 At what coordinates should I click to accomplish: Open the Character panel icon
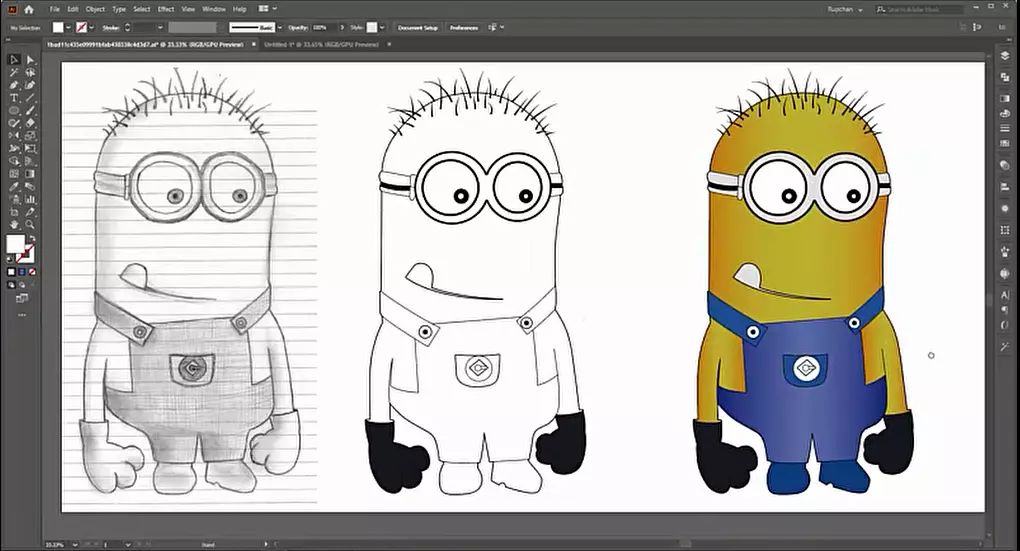pos(1004,295)
